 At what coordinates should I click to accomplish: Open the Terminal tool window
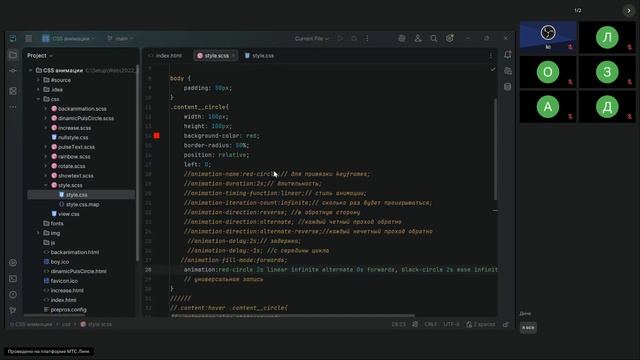13,279
